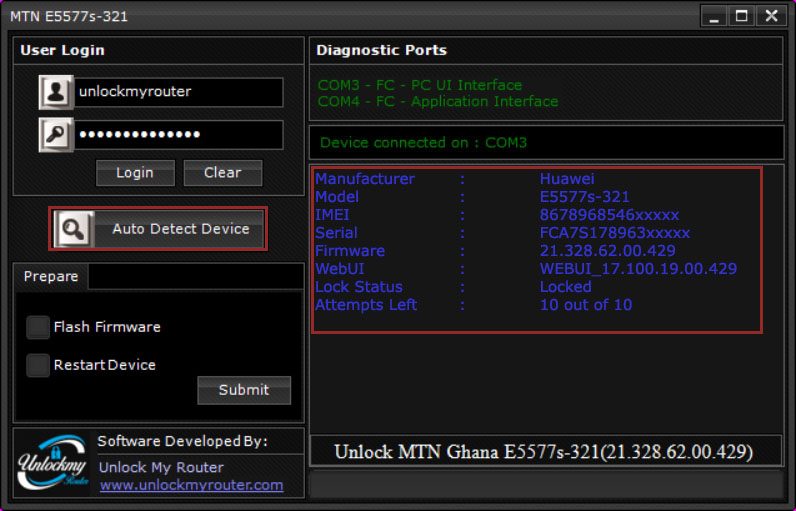Click the model value E5577s-321
Screen dimensions: 796x511
tap(584, 197)
